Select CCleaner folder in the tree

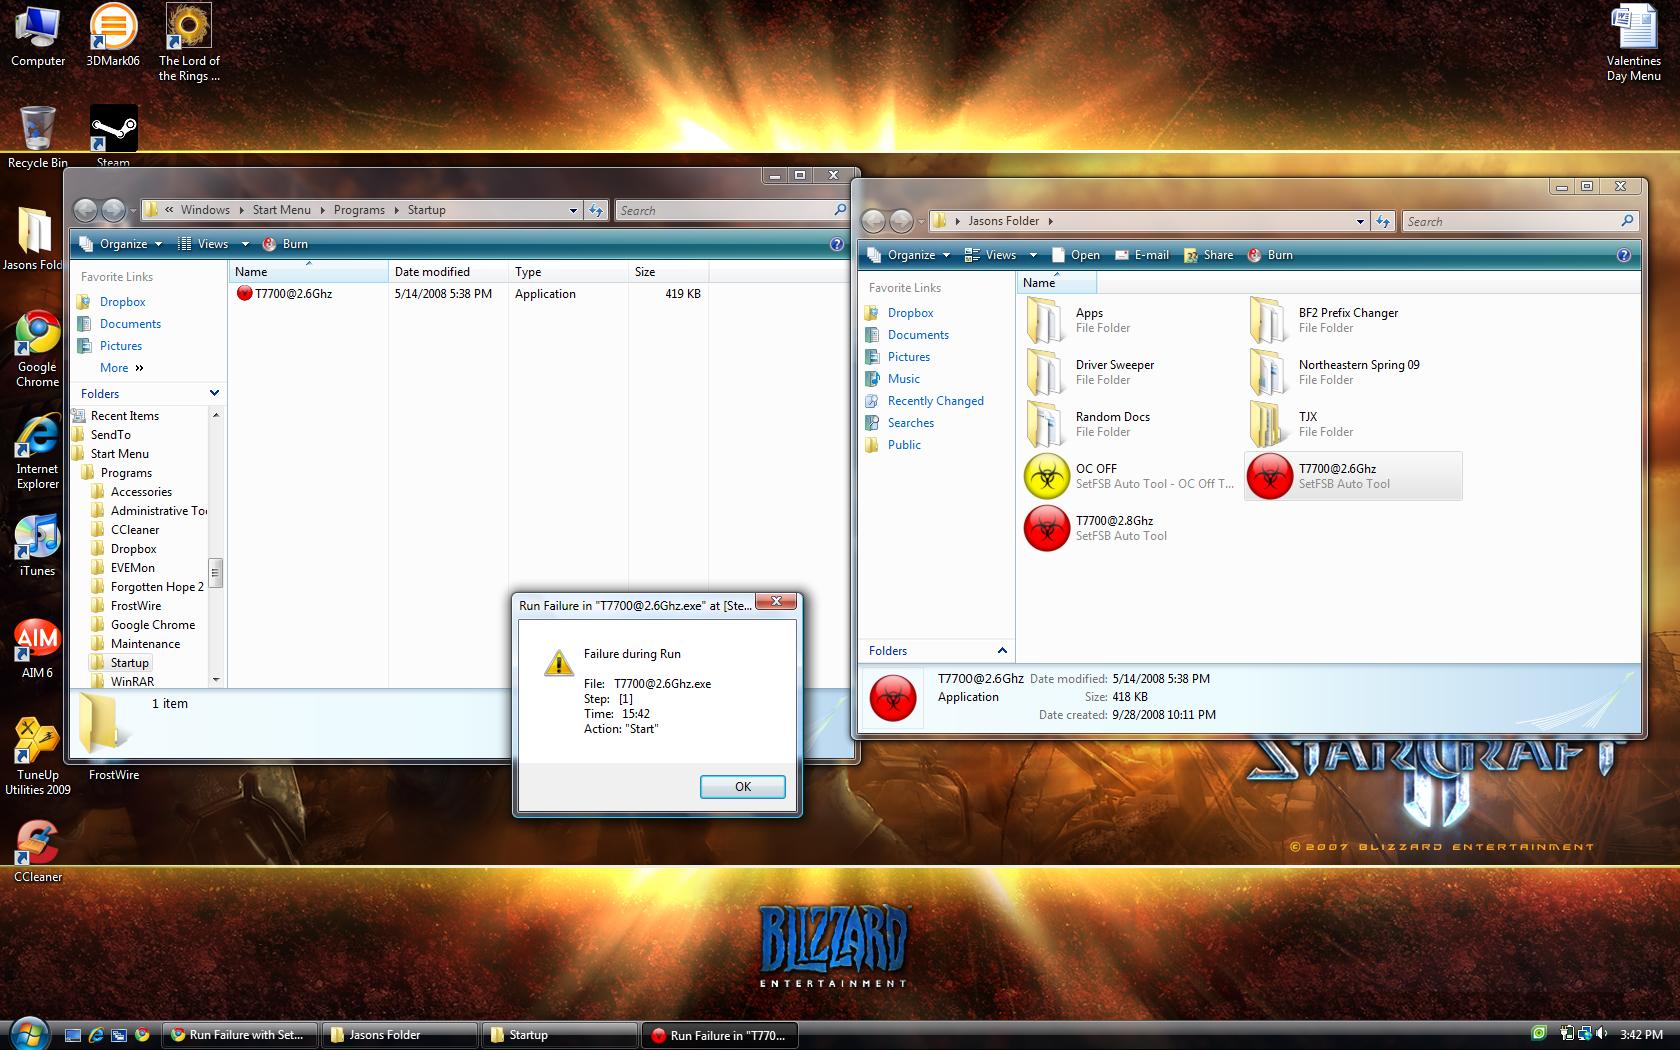(135, 530)
